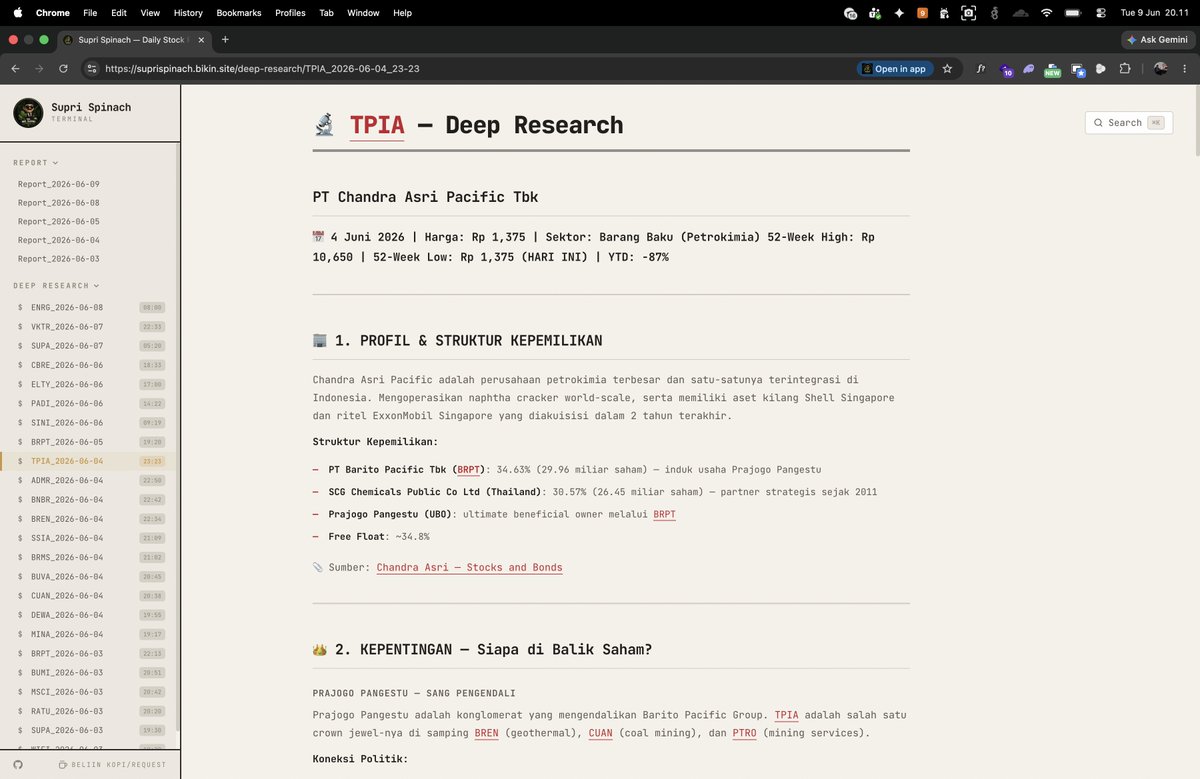1200x779 pixels.
Task: Click the extension icon labeled NEW
Action: (1052, 69)
